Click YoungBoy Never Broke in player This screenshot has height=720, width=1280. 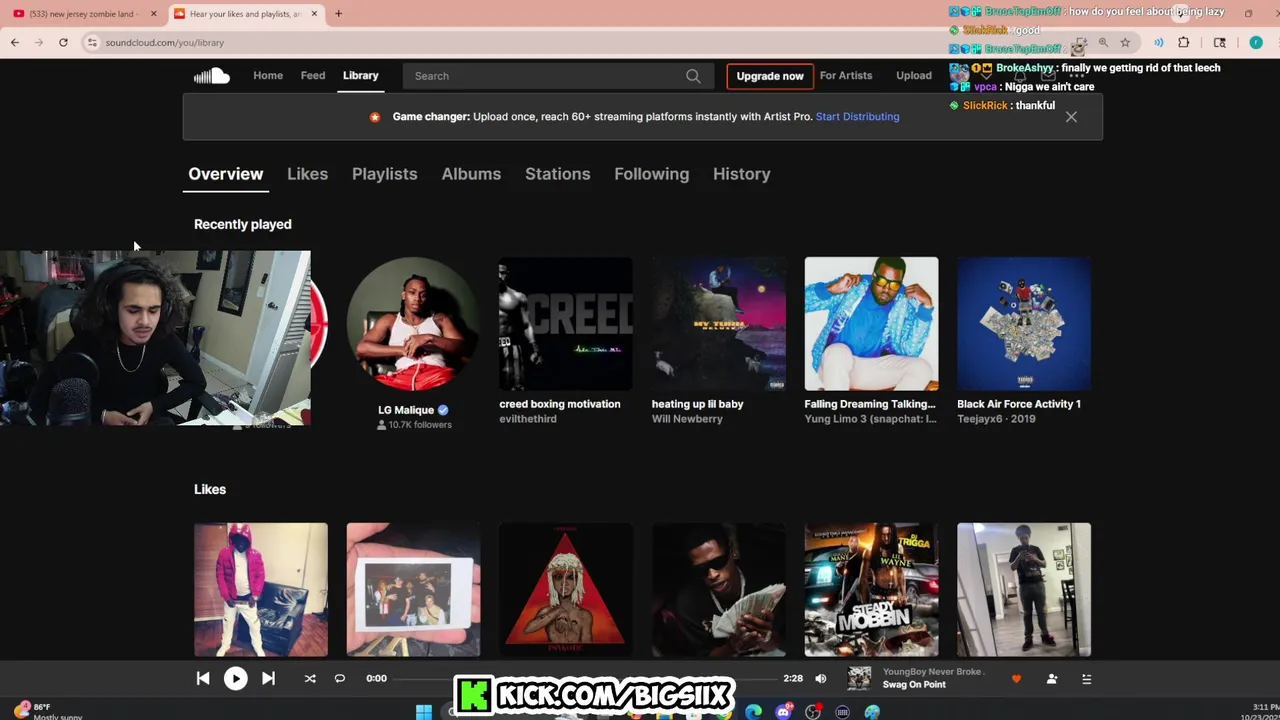pyautogui.click(x=932, y=672)
